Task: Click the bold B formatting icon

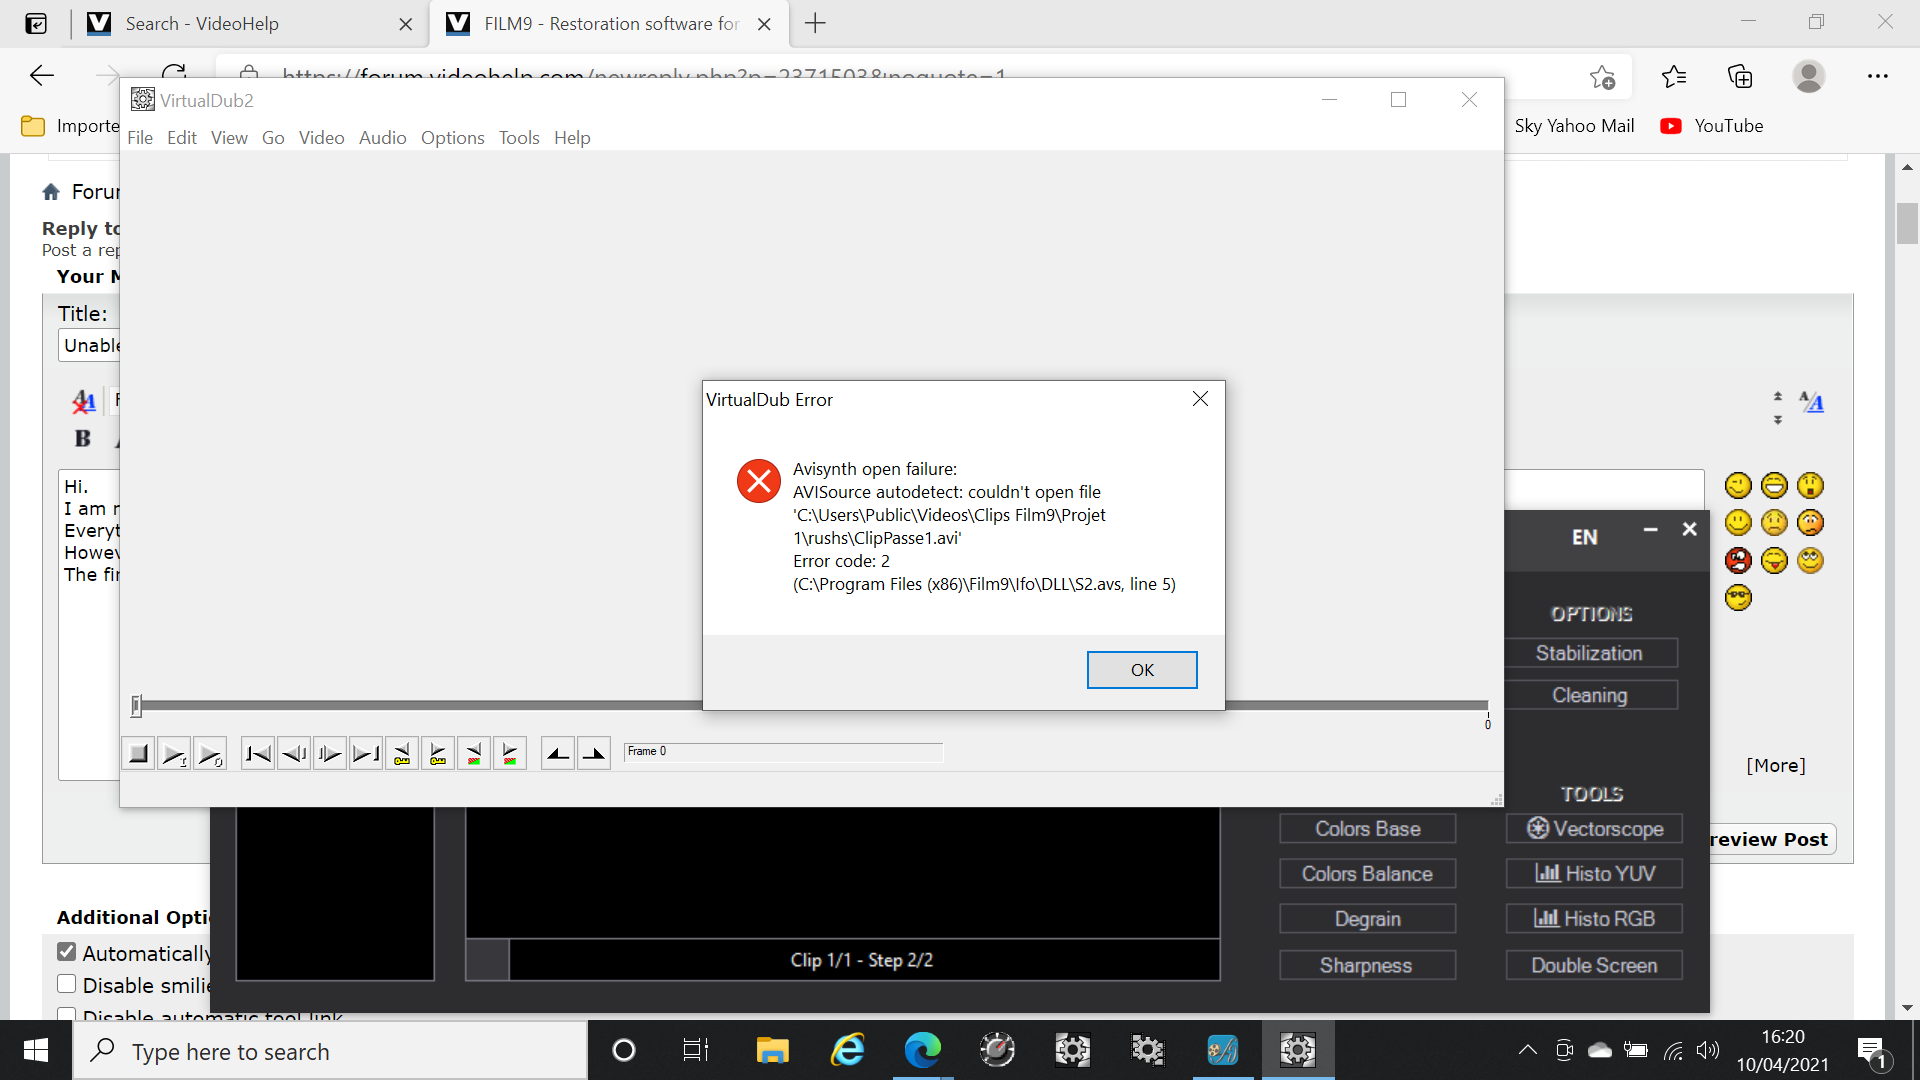Action: pos(82,438)
